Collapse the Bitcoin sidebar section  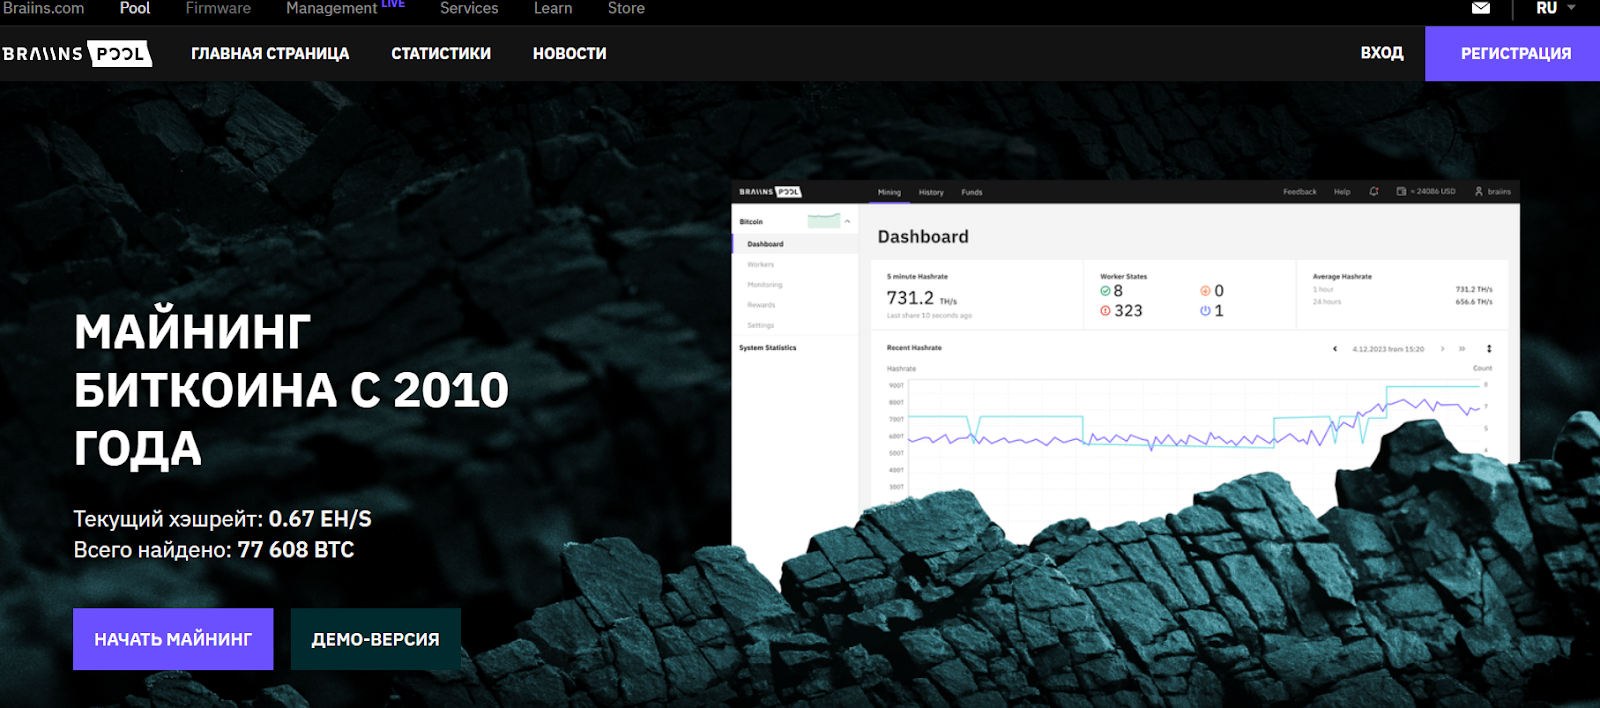click(847, 221)
